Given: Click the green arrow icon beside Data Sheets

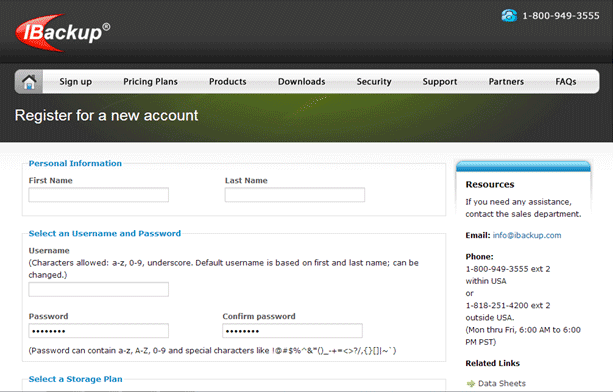Looking at the screenshot, I should pyautogui.click(x=471, y=383).
